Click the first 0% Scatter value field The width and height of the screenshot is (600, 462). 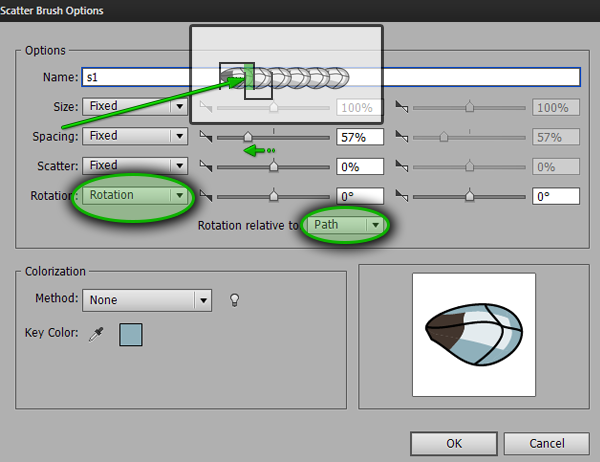click(x=360, y=167)
